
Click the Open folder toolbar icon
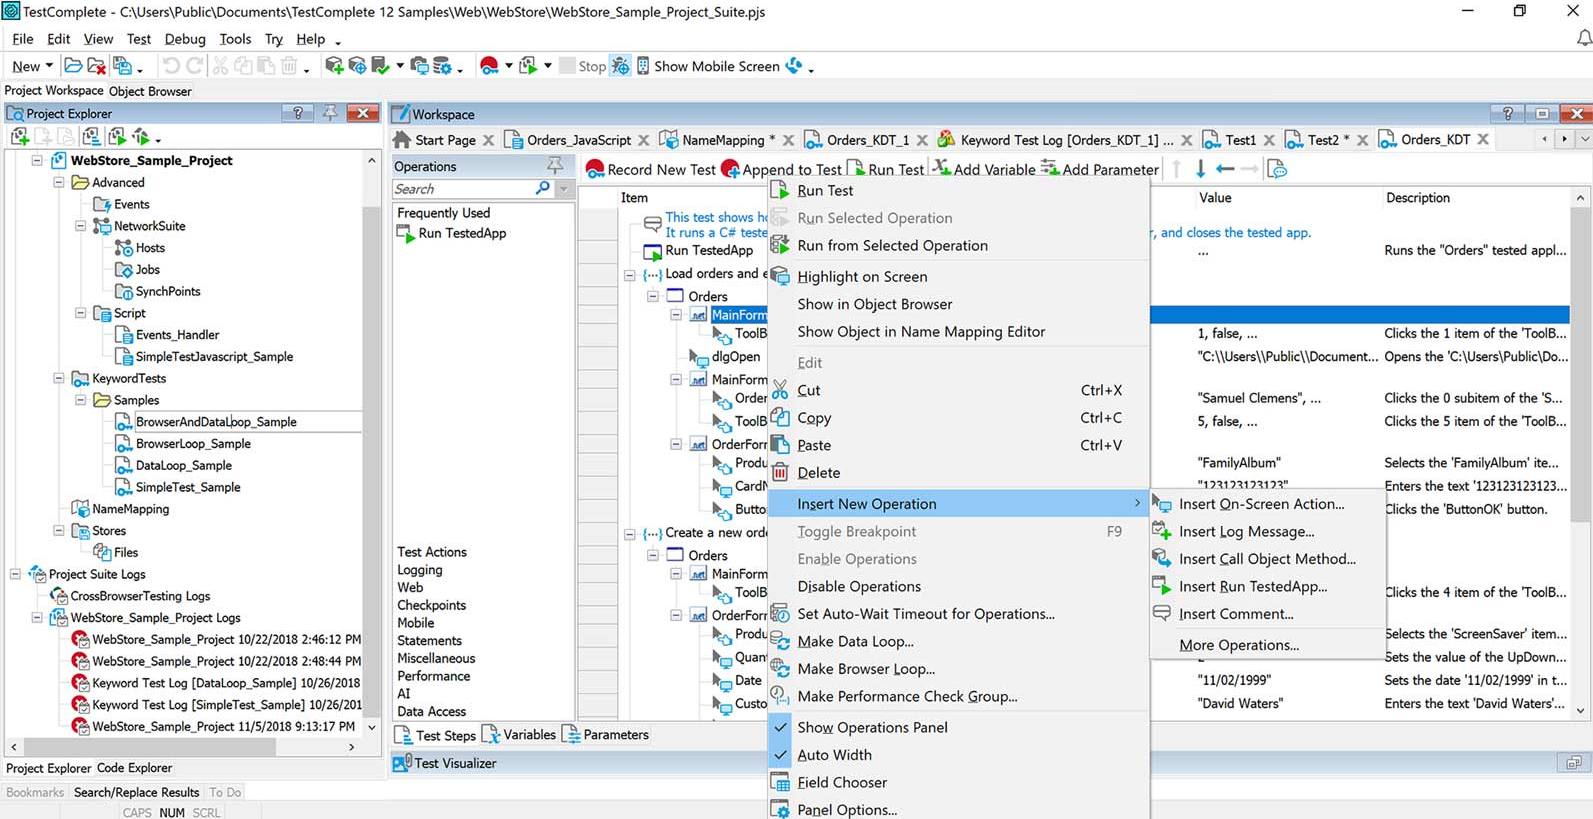click(x=73, y=66)
